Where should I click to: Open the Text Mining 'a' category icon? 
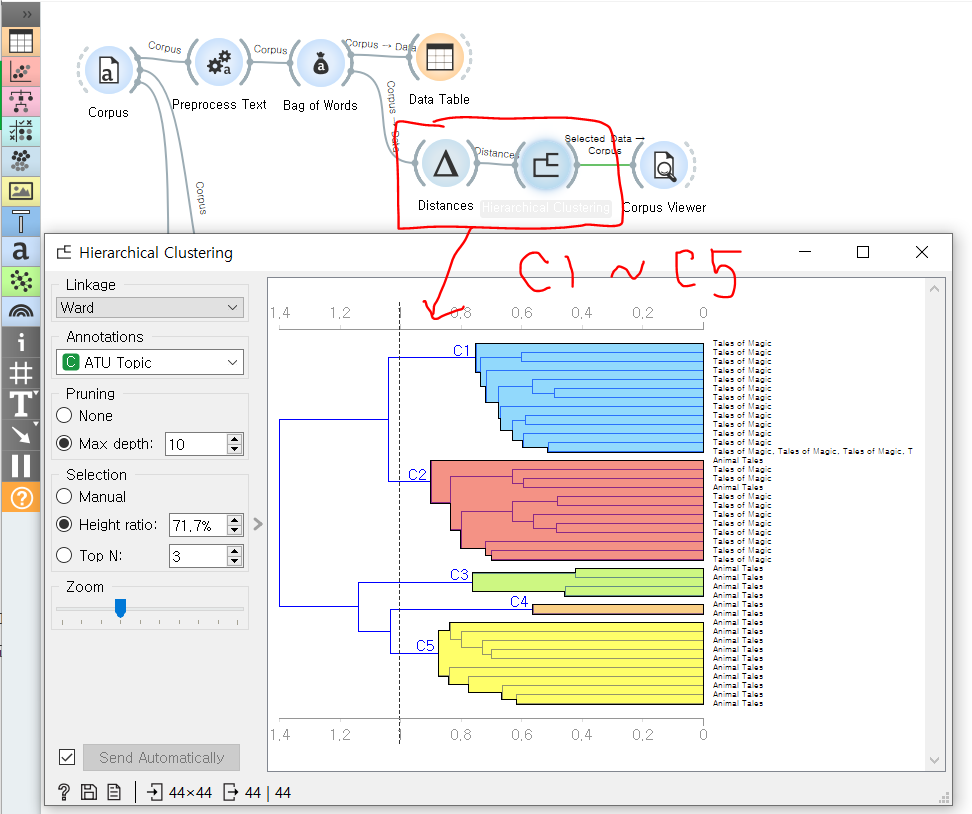tap(20, 250)
